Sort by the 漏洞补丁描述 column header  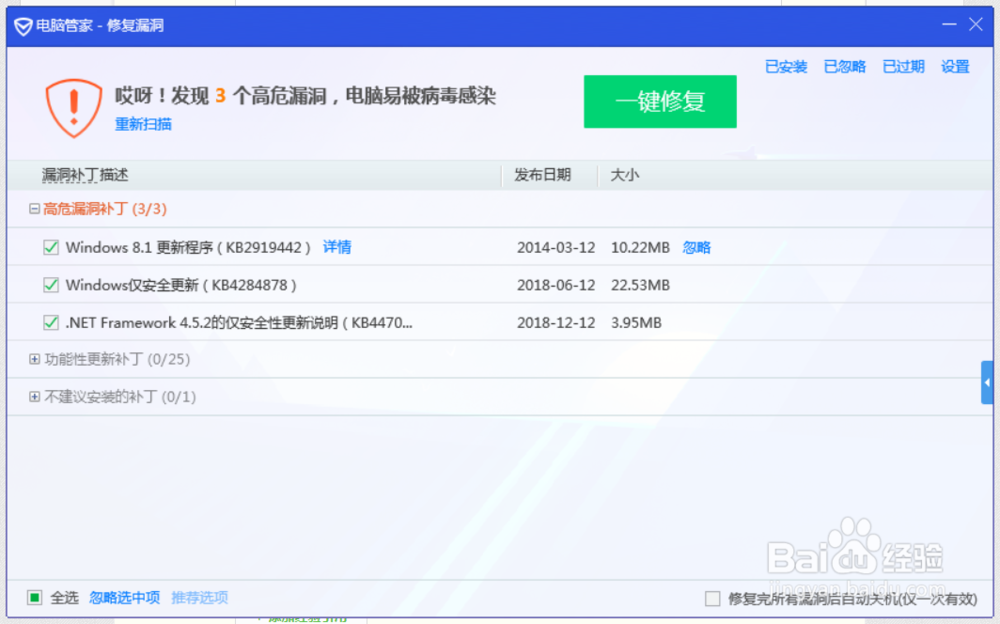tap(85, 175)
